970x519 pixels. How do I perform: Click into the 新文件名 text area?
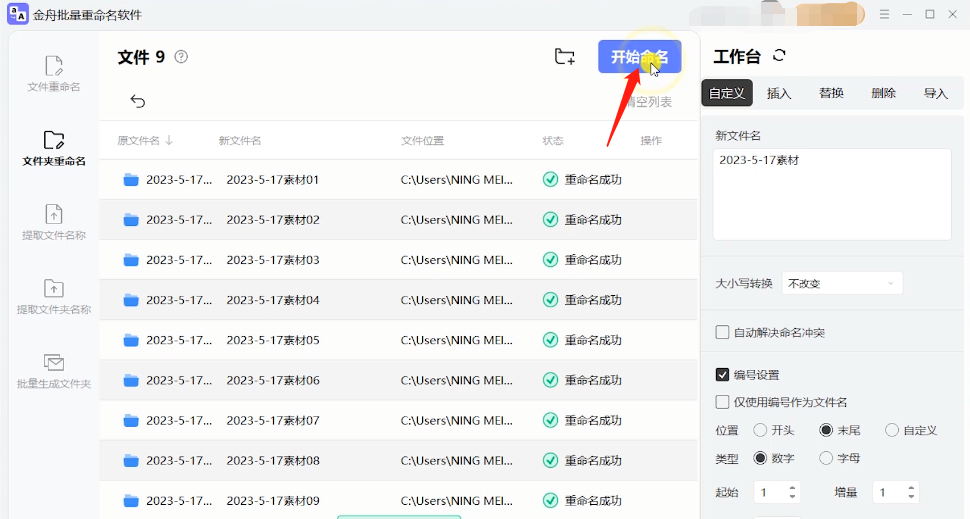pos(832,194)
